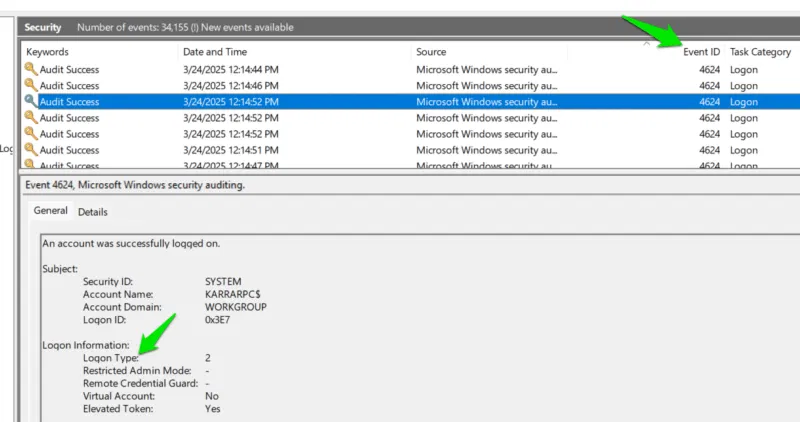The height and width of the screenshot is (422, 800).
Task: Click Logon task category in the 12:14:46 PM row
Action: tap(744, 86)
